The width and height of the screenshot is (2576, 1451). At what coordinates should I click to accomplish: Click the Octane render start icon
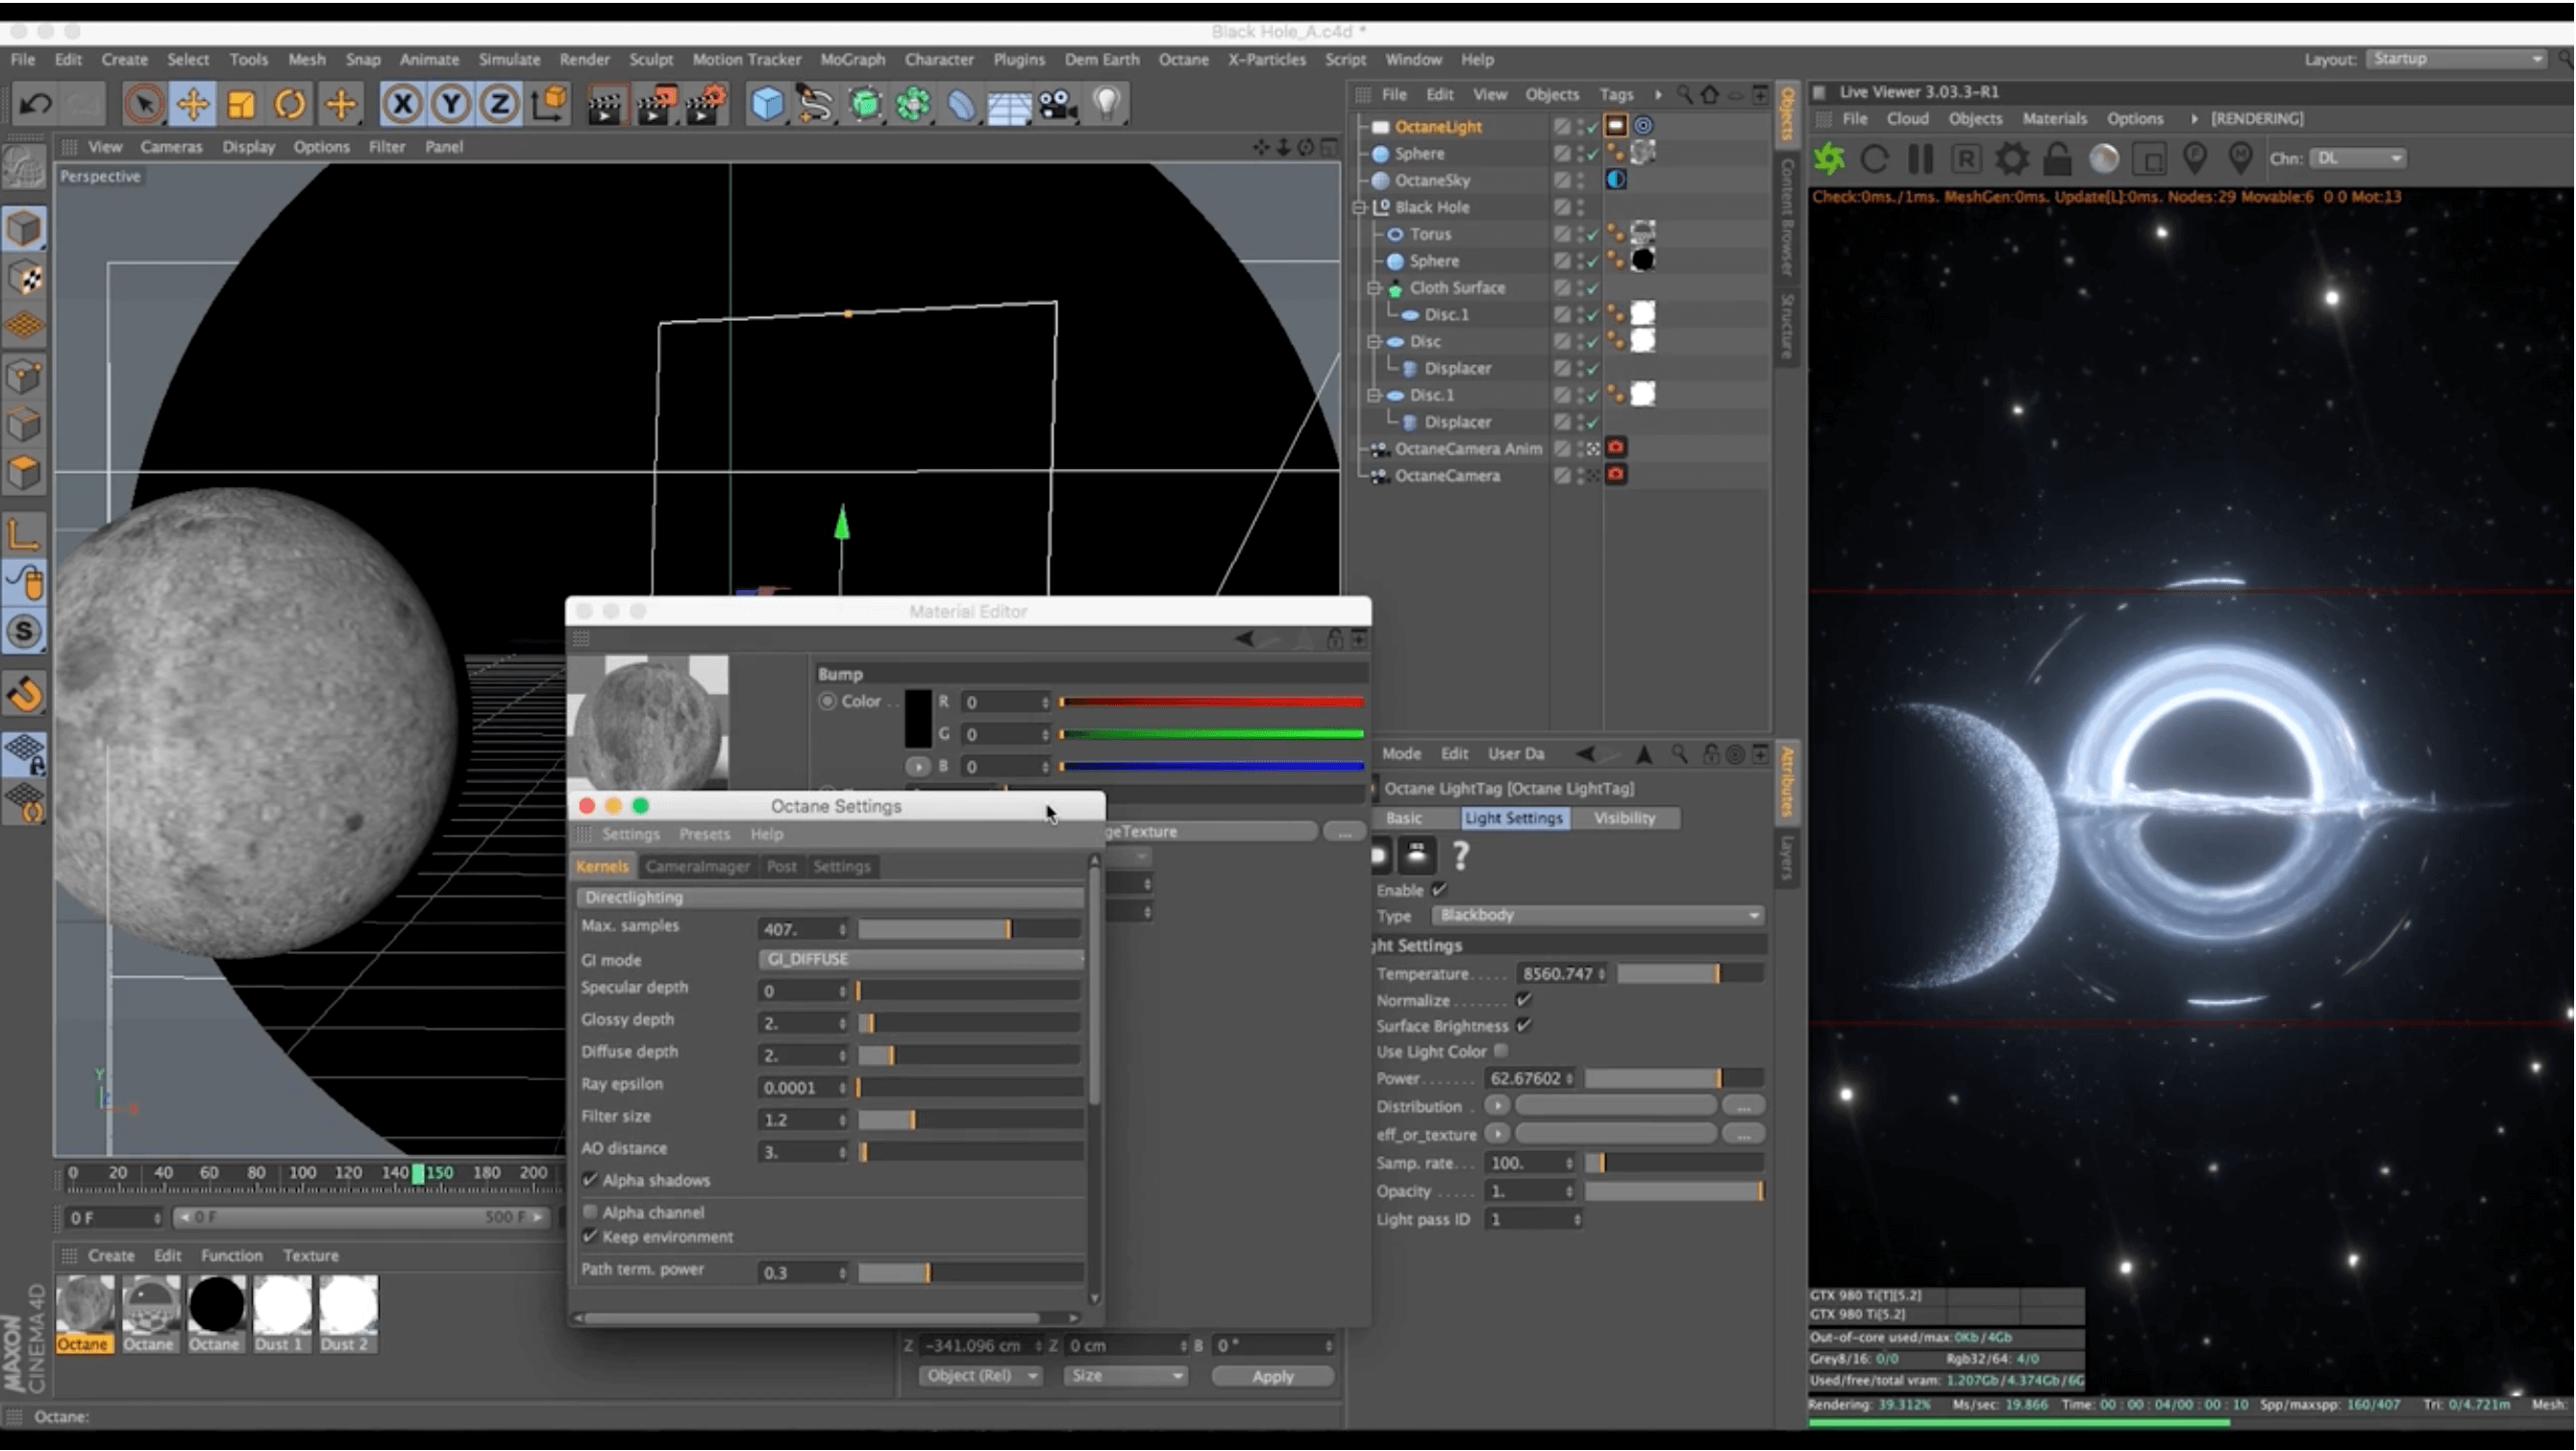point(1829,159)
